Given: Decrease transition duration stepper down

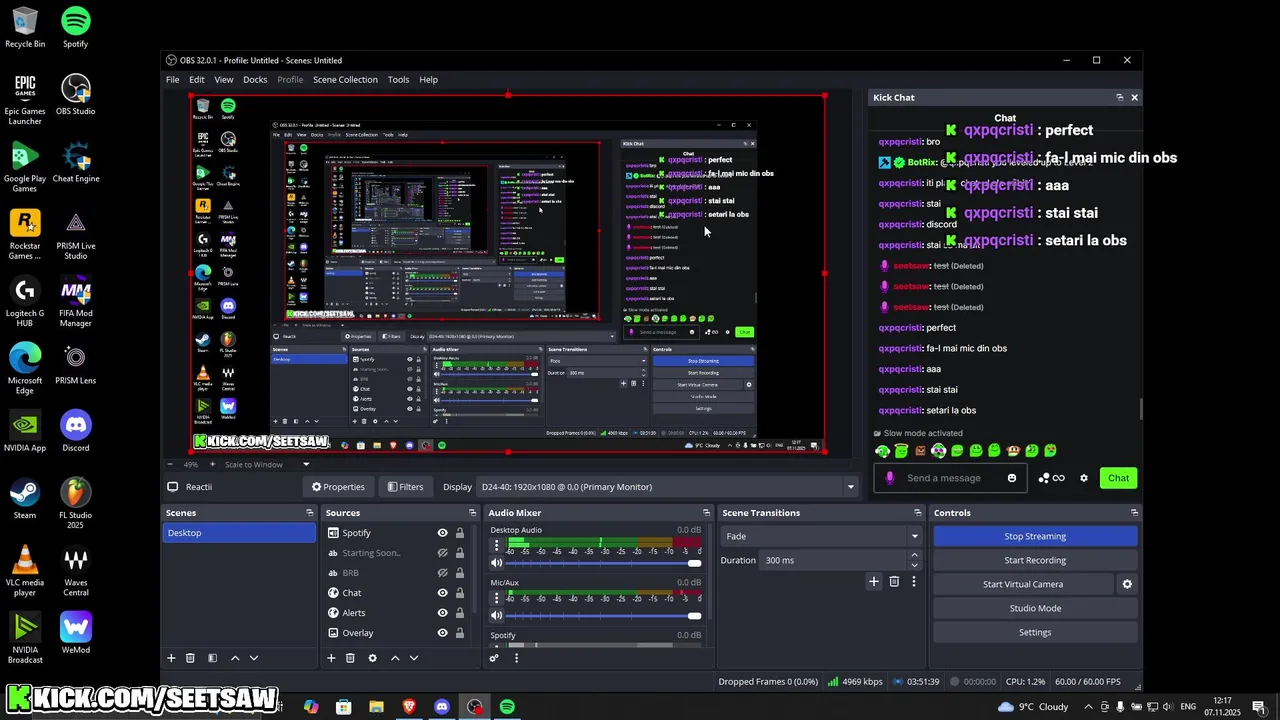Looking at the screenshot, I should point(914,565).
